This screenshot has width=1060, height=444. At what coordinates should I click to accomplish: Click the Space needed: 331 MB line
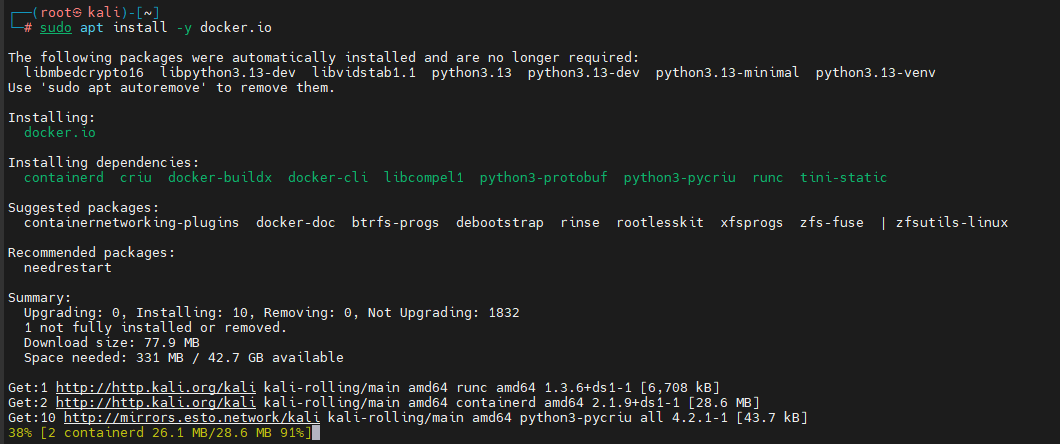[x=183, y=357]
